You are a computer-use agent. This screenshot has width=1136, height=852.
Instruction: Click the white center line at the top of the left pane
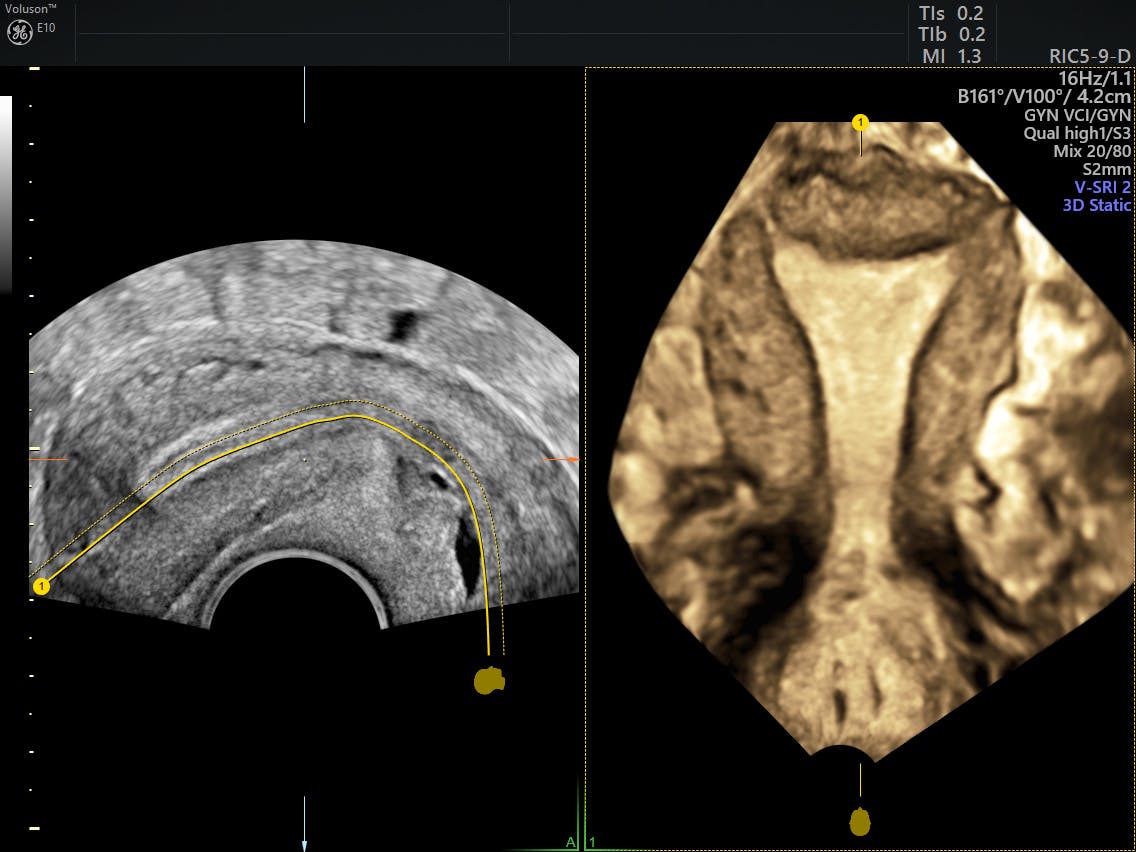pos(305,95)
